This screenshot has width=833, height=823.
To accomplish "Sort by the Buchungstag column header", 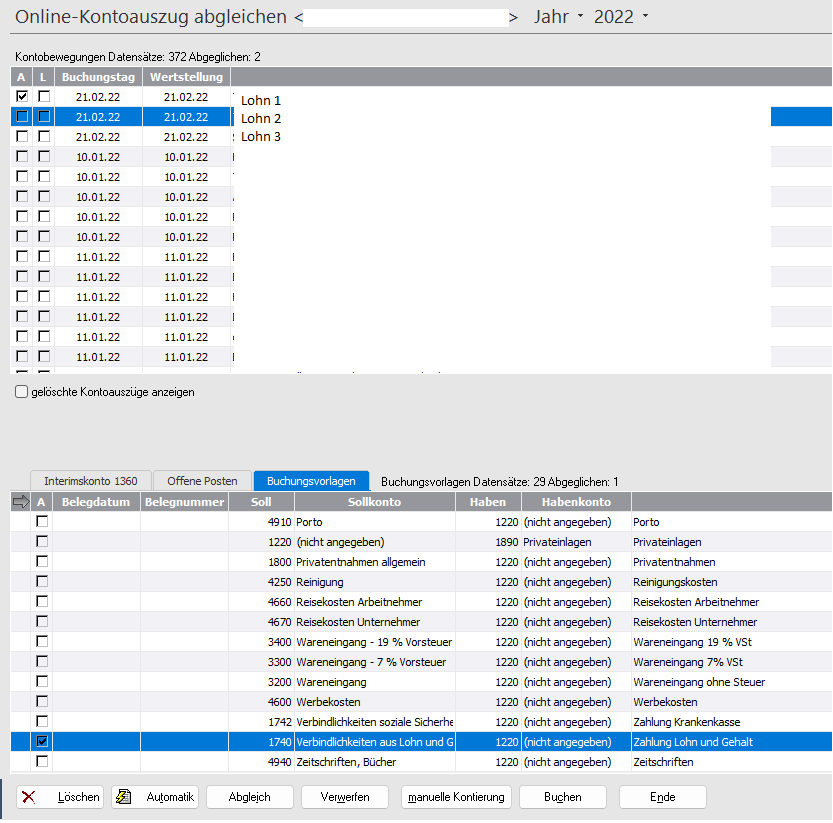I will click(x=98, y=77).
